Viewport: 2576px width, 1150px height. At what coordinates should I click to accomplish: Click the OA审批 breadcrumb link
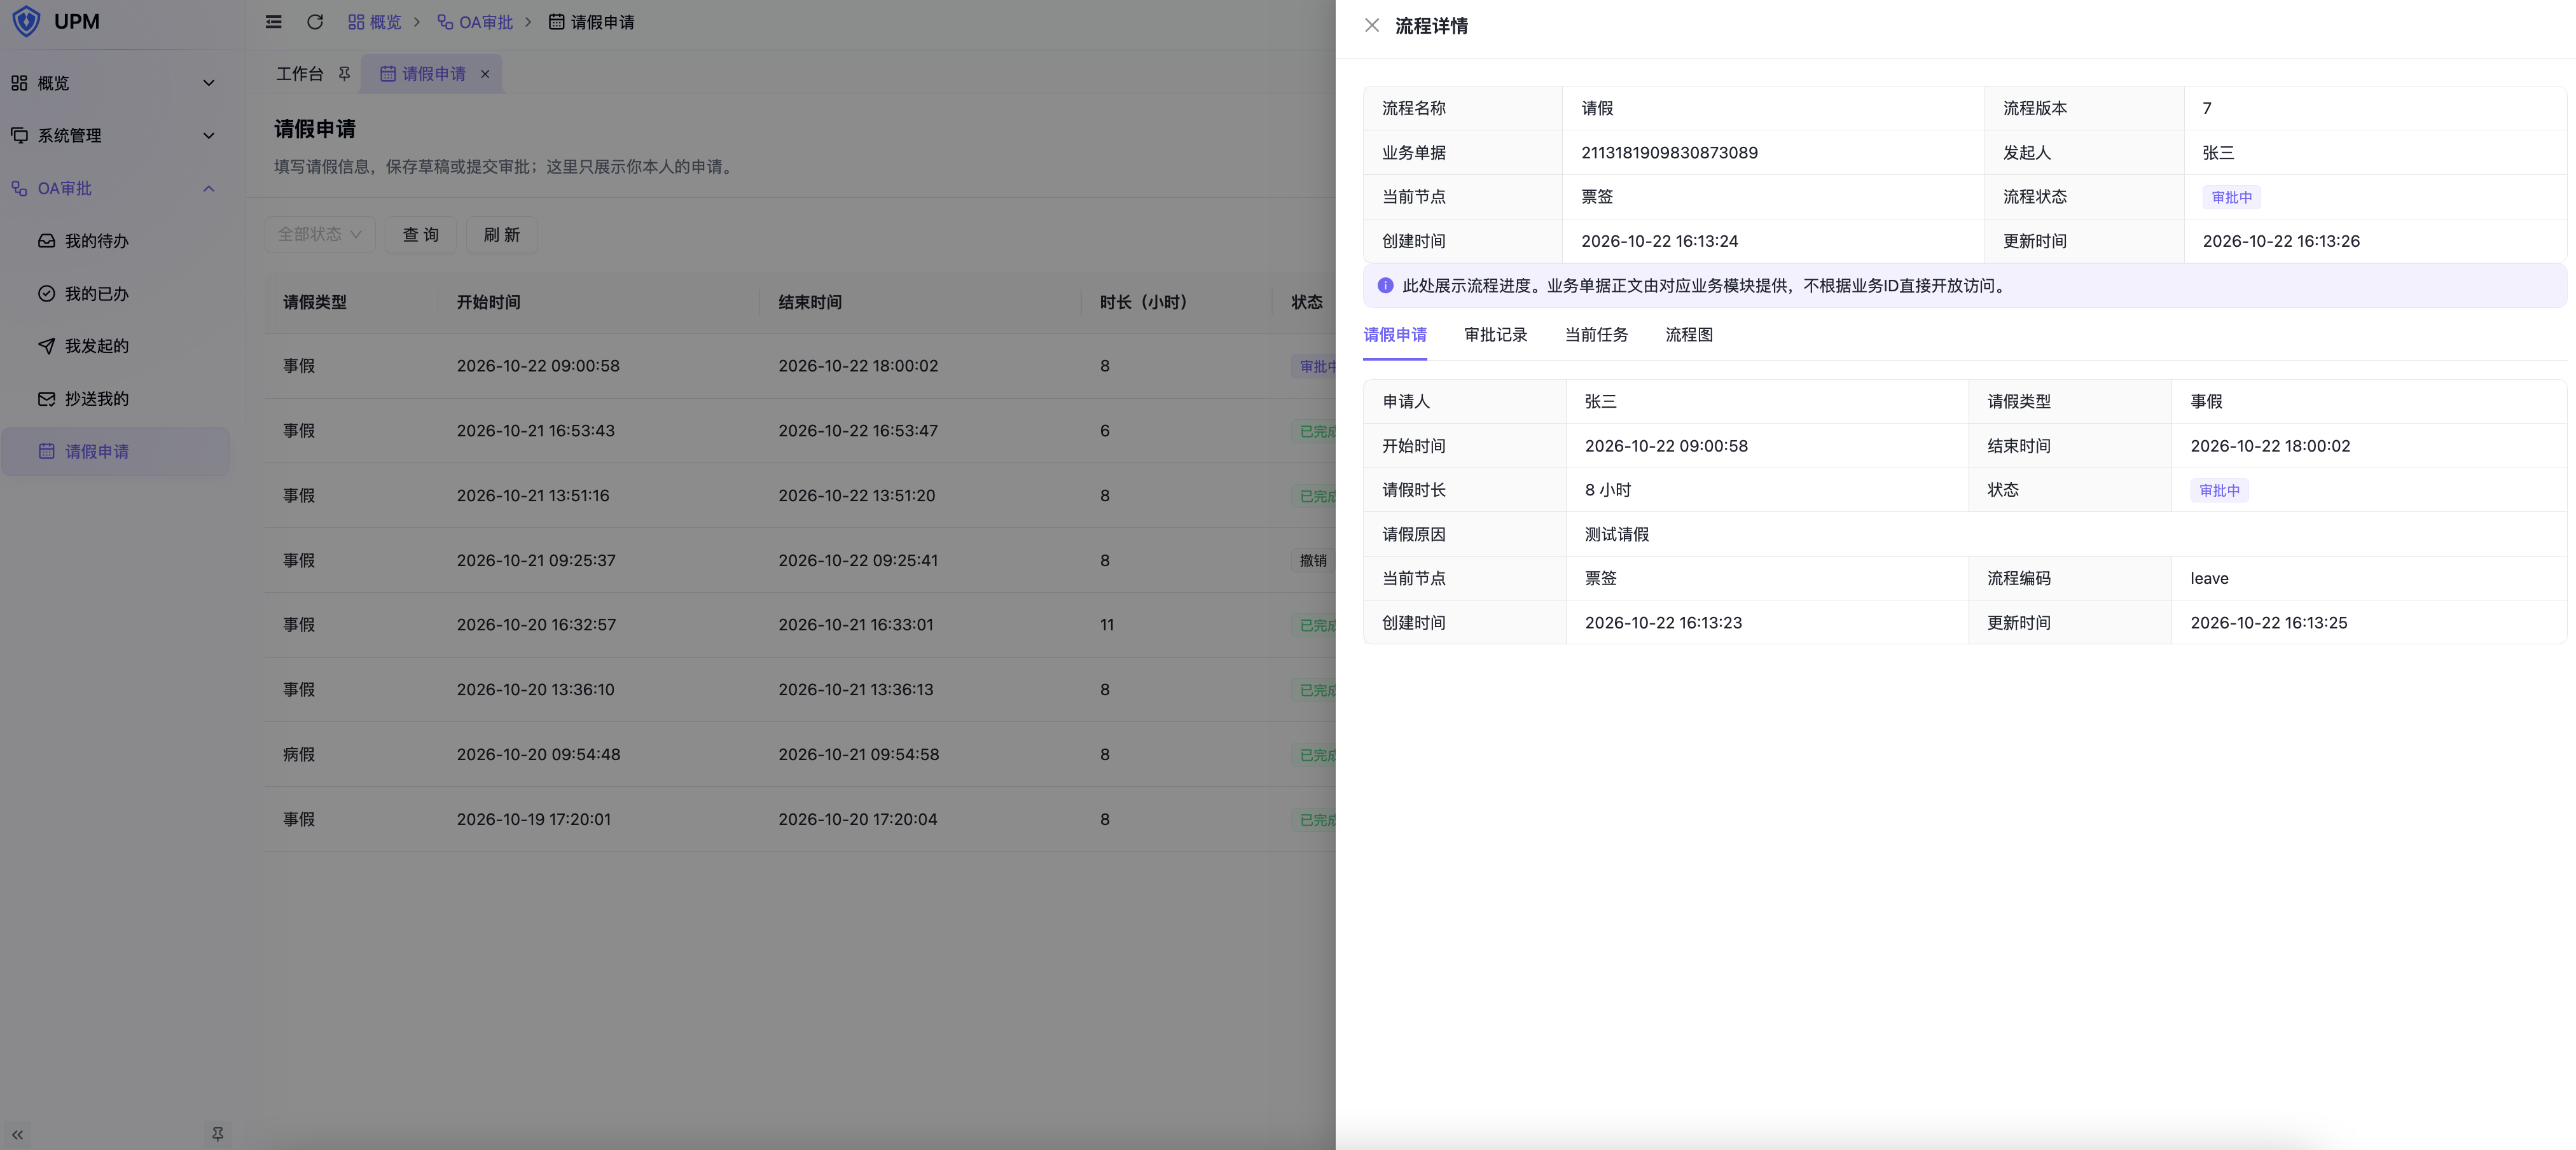[x=475, y=22]
